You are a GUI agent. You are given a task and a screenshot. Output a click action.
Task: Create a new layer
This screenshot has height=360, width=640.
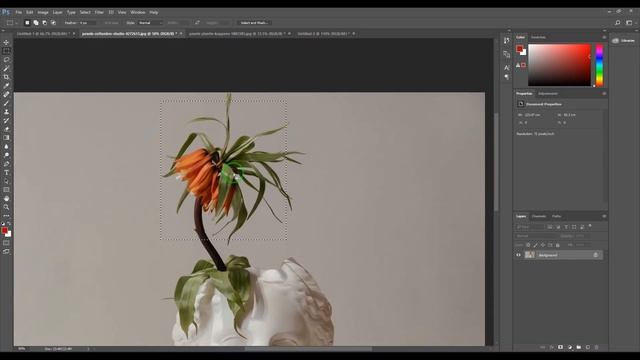coord(588,347)
